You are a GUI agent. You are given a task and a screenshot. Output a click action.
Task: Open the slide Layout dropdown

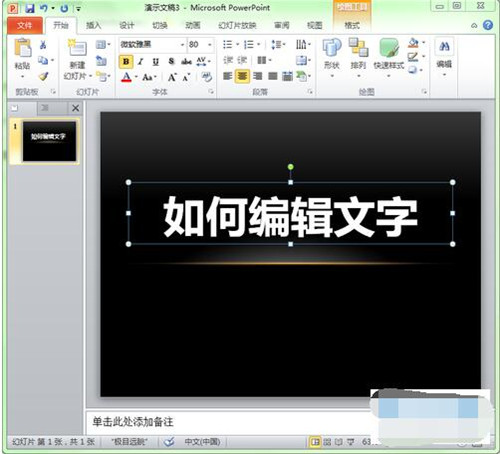[103, 44]
